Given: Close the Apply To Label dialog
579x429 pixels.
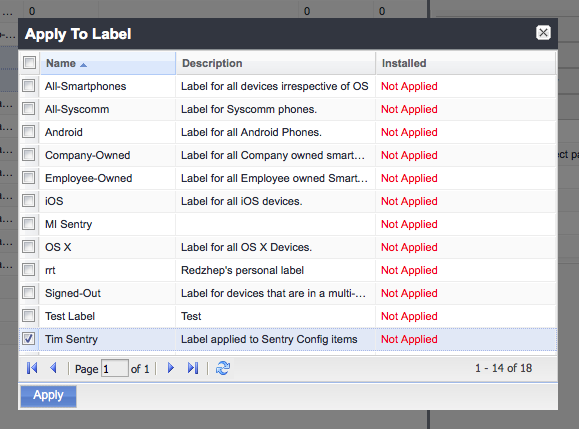Looking at the screenshot, I should [x=543, y=33].
